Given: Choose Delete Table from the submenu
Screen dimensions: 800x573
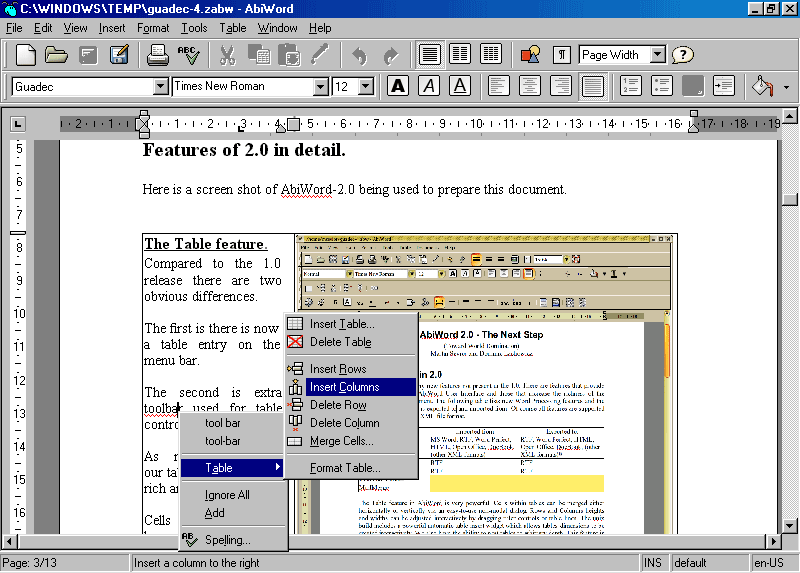Looking at the screenshot, I should pos(351,342).
